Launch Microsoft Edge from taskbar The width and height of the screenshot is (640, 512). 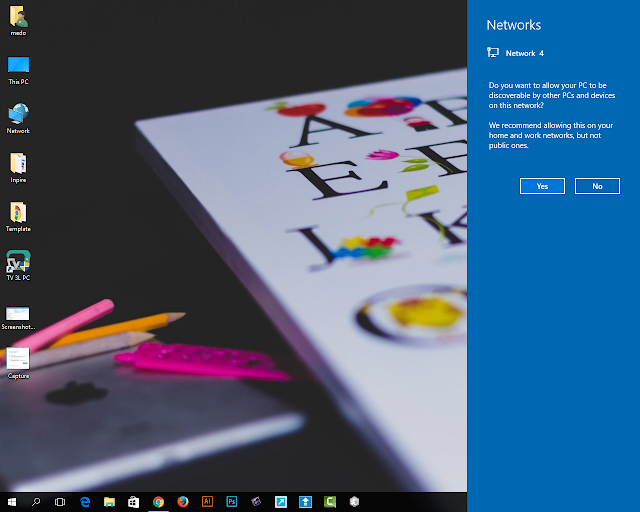[x=85, y=502]
